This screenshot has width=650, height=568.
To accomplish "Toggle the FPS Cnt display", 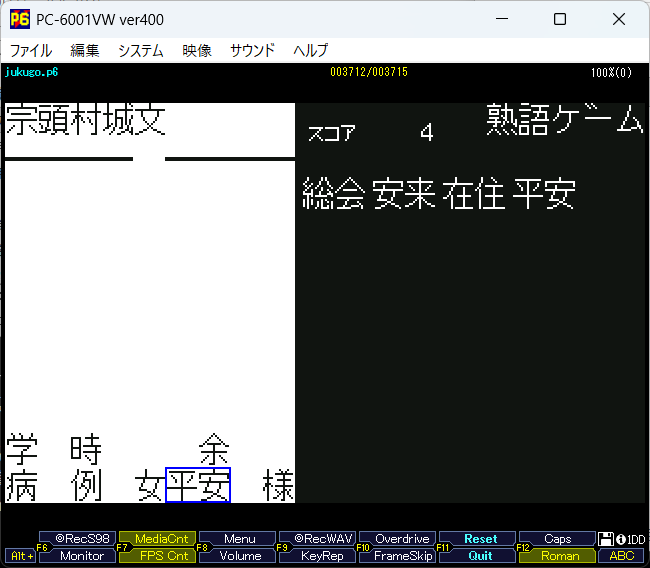I will 160,556.
